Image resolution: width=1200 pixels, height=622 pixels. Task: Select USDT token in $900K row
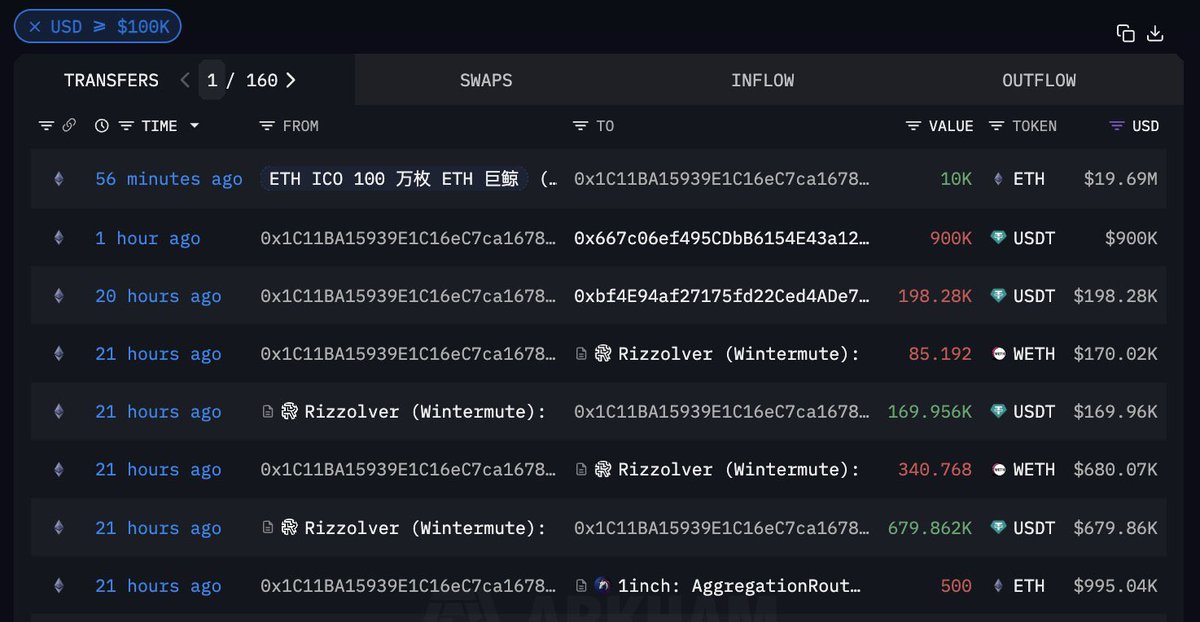(x=1022, y=238)
